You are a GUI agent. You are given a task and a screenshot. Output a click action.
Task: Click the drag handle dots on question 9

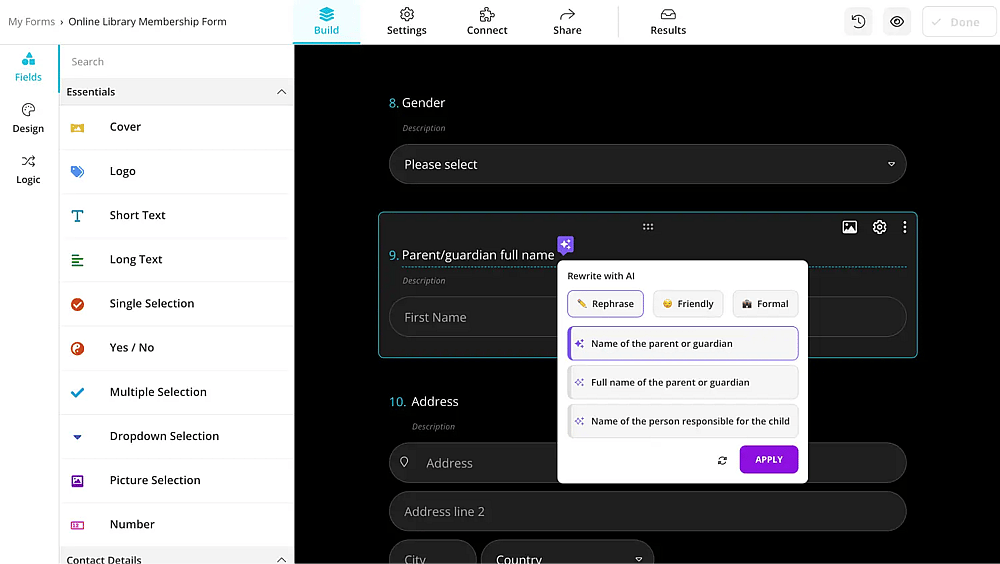(648, 226)
